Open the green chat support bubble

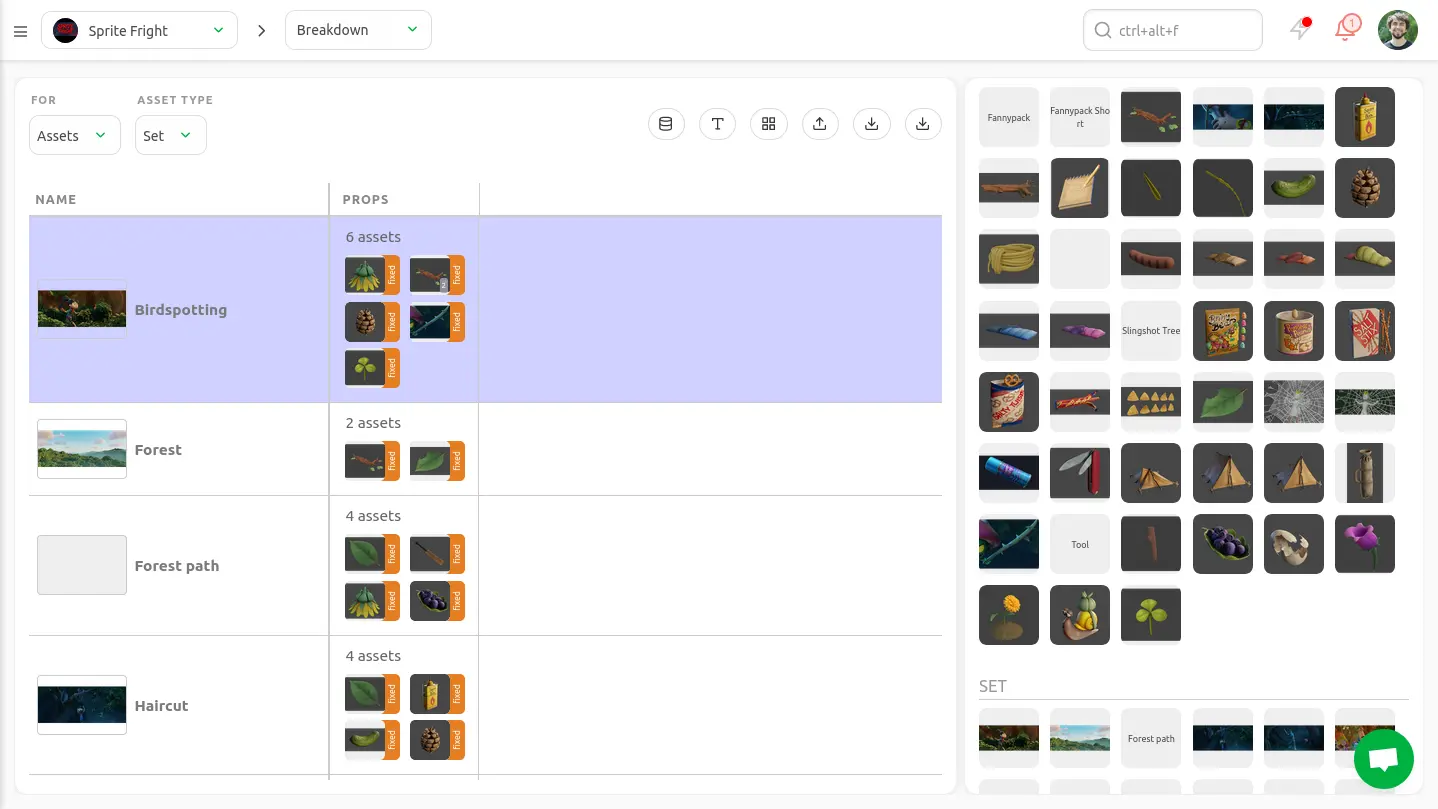(1383, 759)
